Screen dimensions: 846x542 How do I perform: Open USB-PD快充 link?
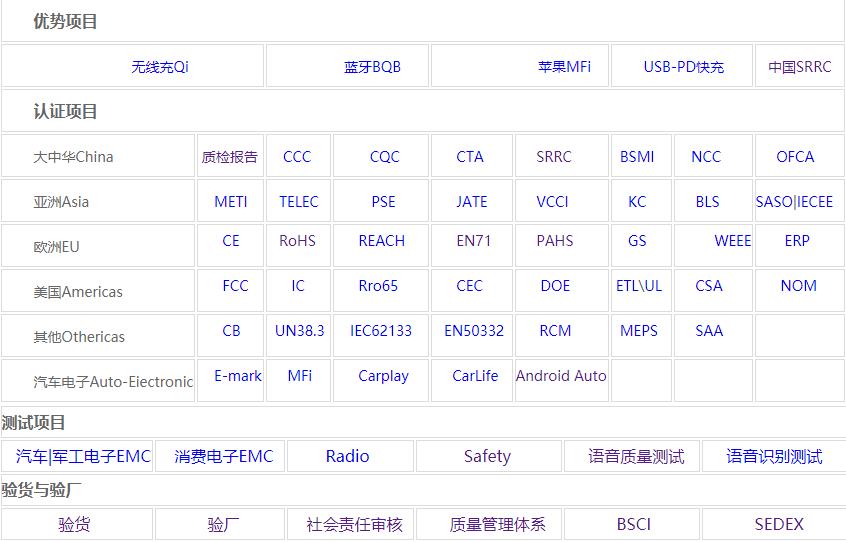click(683, 67)
